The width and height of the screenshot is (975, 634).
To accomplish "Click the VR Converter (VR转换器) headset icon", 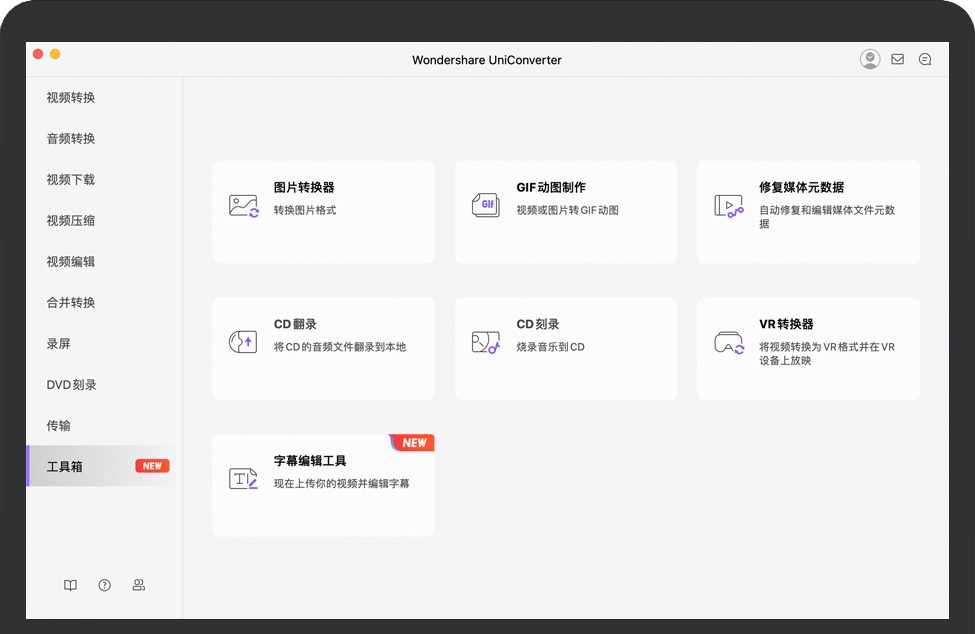I will click(x=728, y=342).
